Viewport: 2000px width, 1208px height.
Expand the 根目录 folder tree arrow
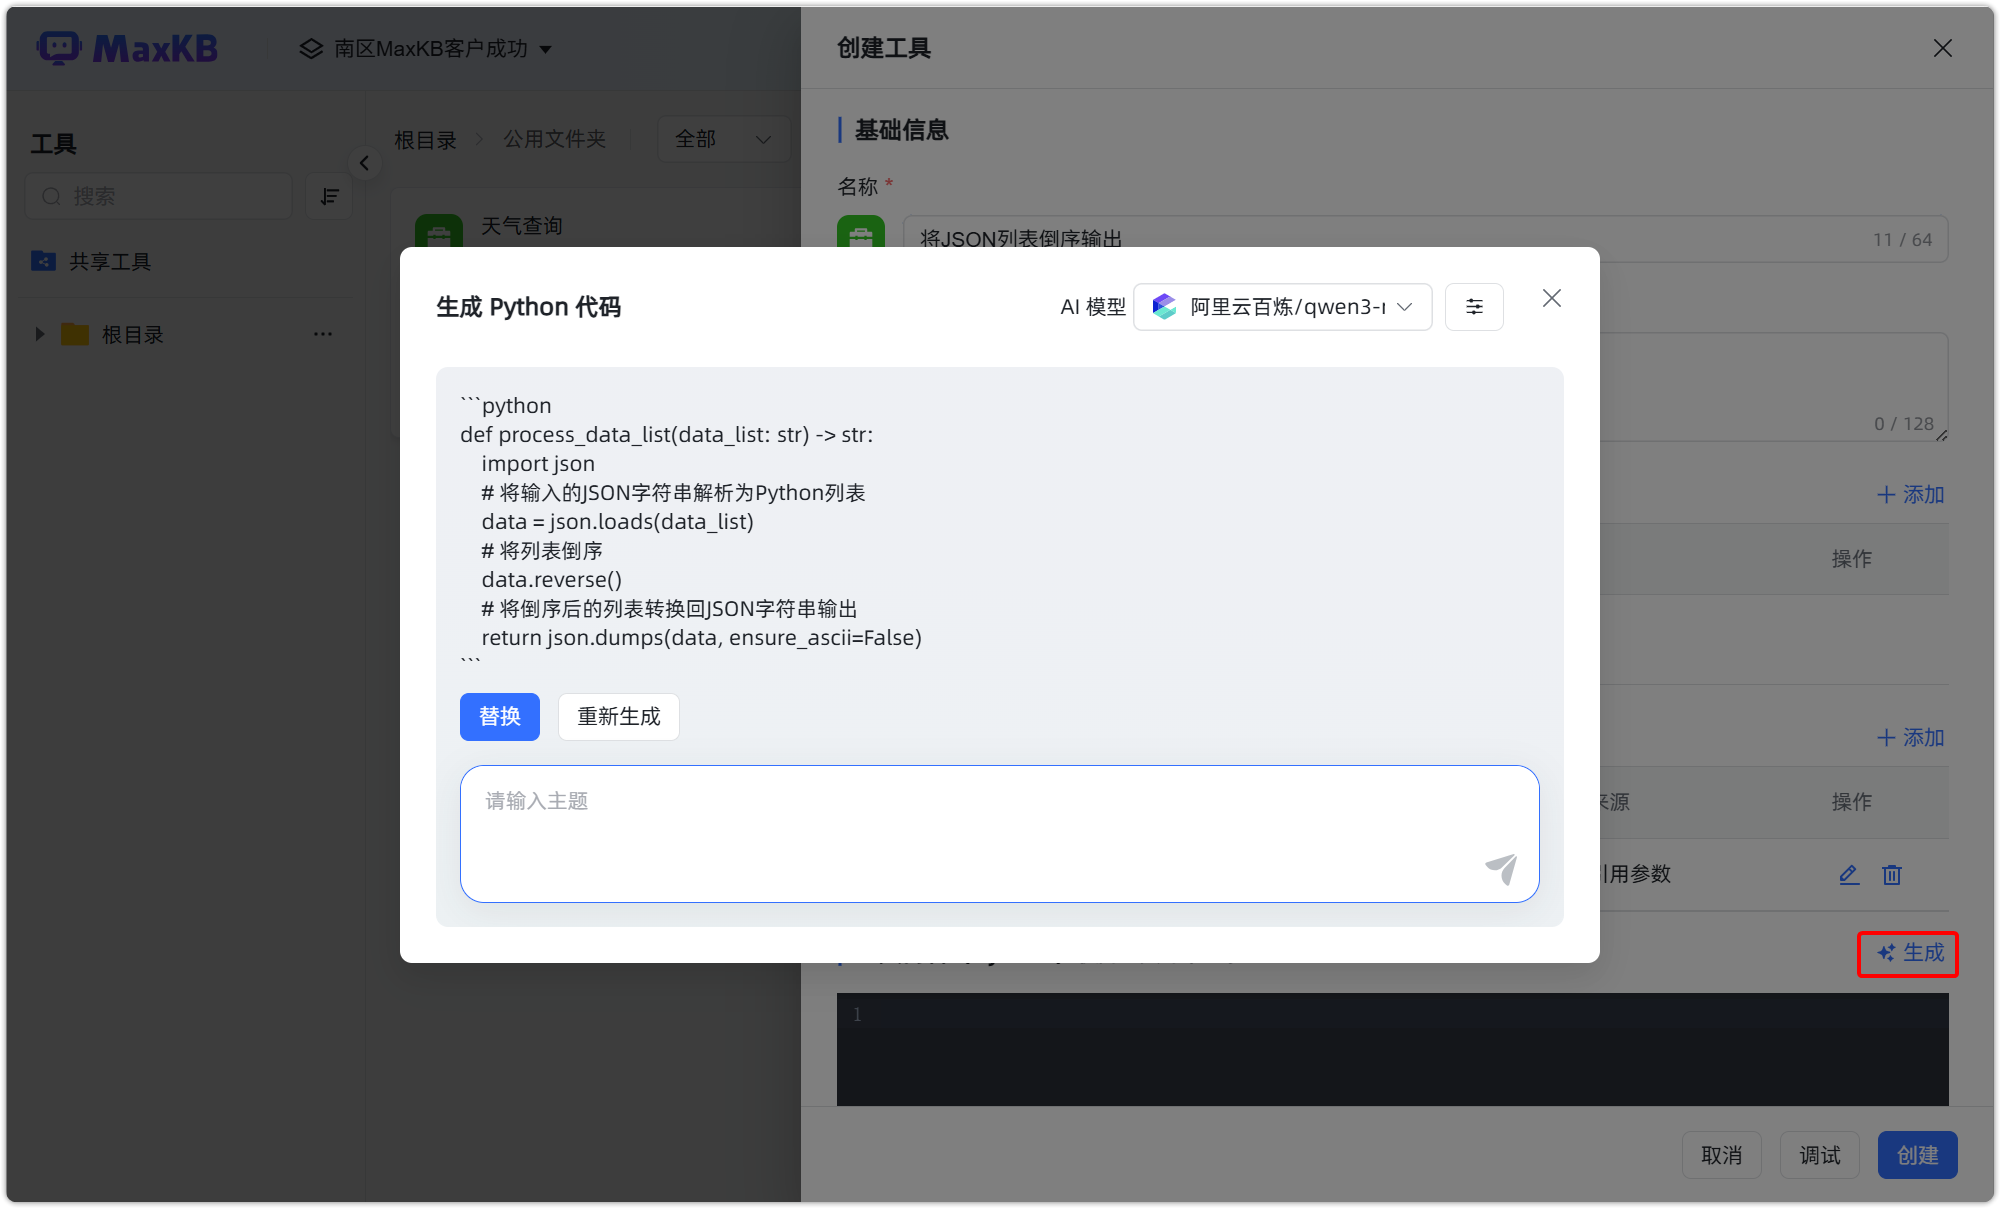[x=40, y=334]
